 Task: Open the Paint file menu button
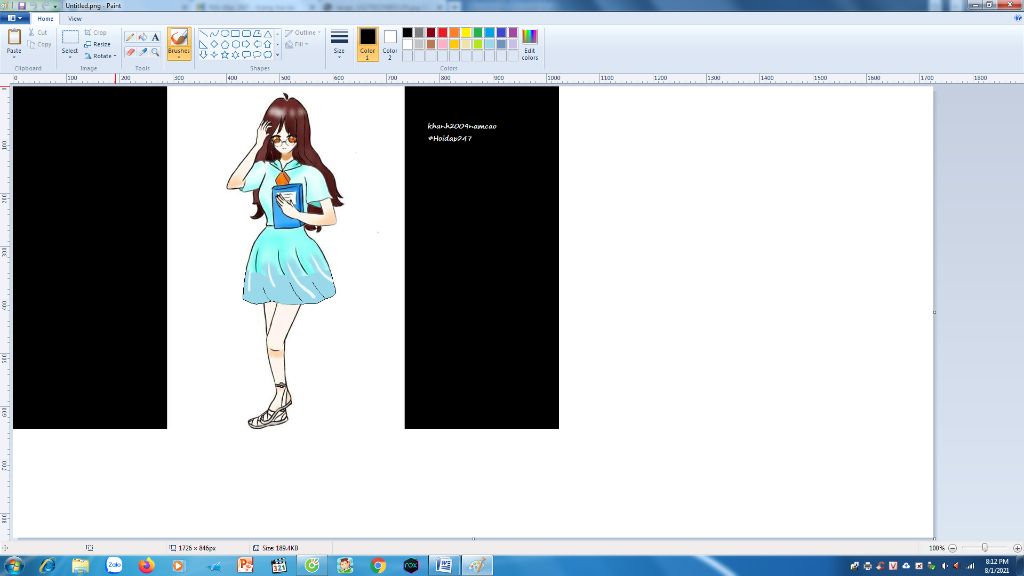click(x=14, y=18)
